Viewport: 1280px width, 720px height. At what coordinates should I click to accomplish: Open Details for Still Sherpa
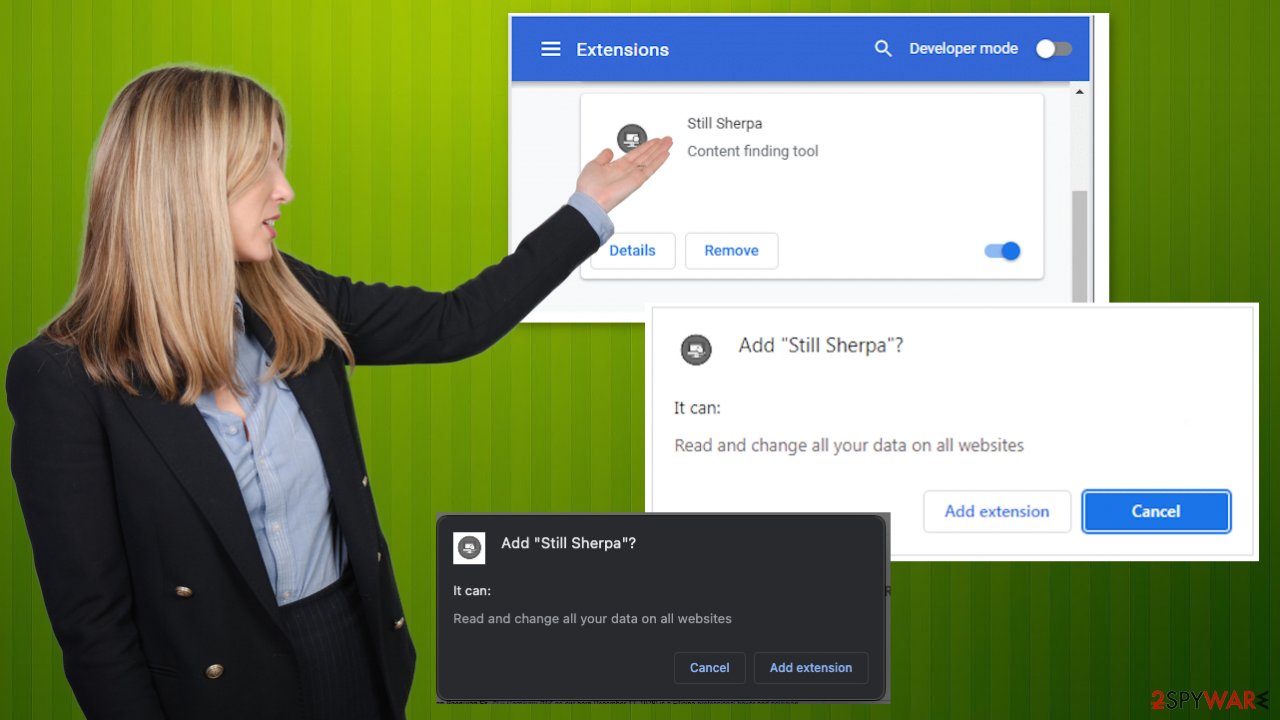point(633,250)
